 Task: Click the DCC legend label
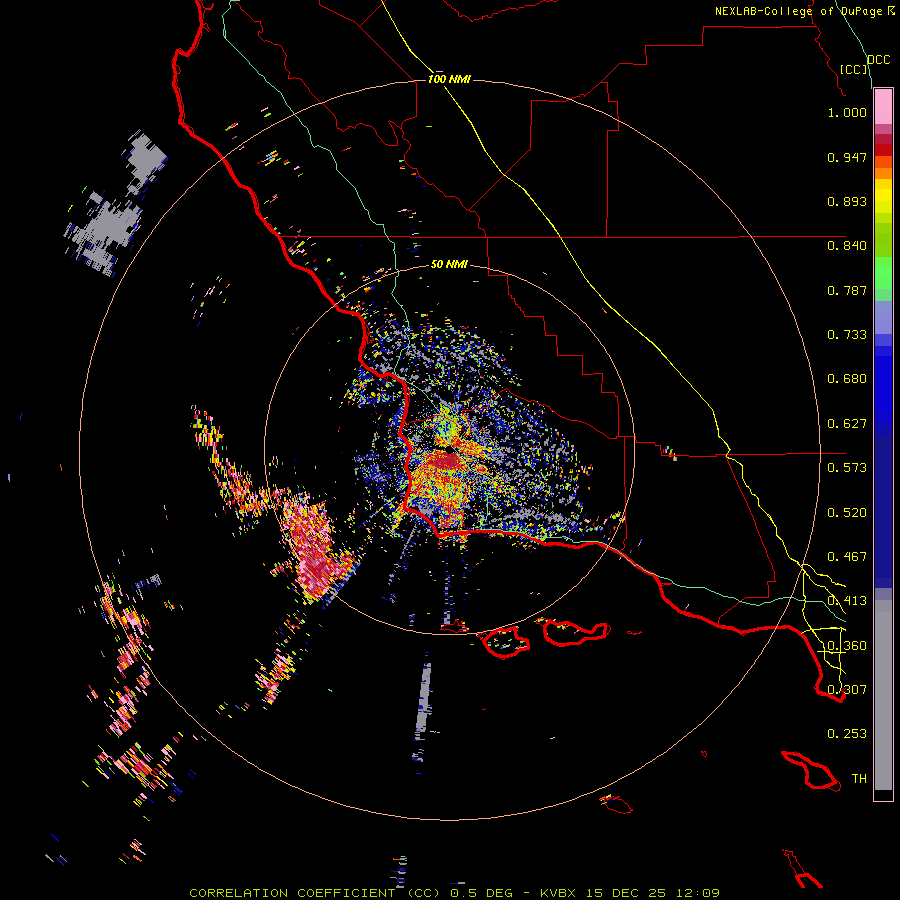[x=878, y=60]
